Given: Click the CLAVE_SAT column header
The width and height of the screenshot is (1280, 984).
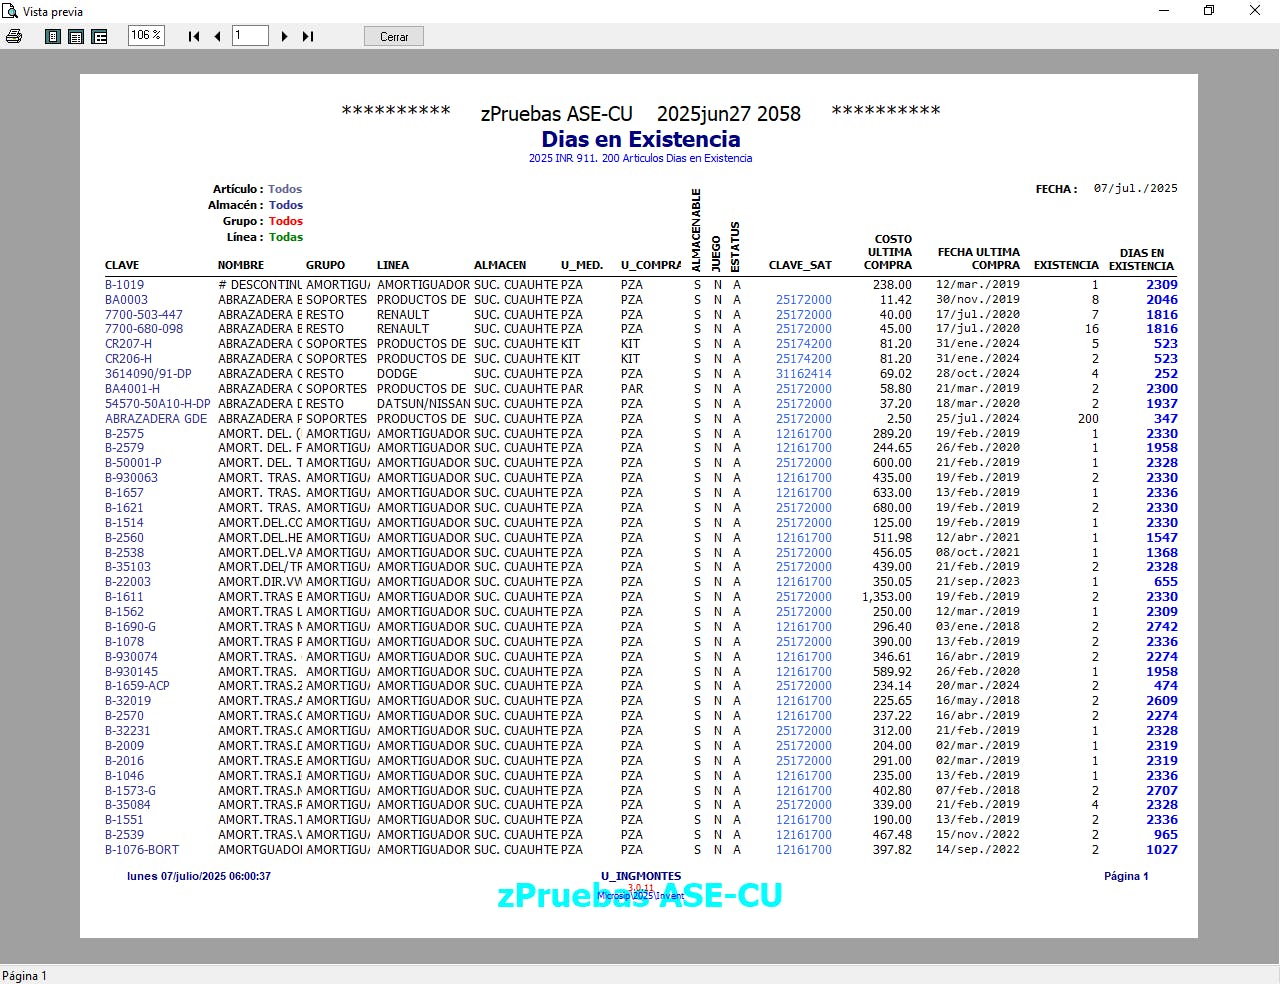Looking at the screenshot, I should click(x=800, y=265).
